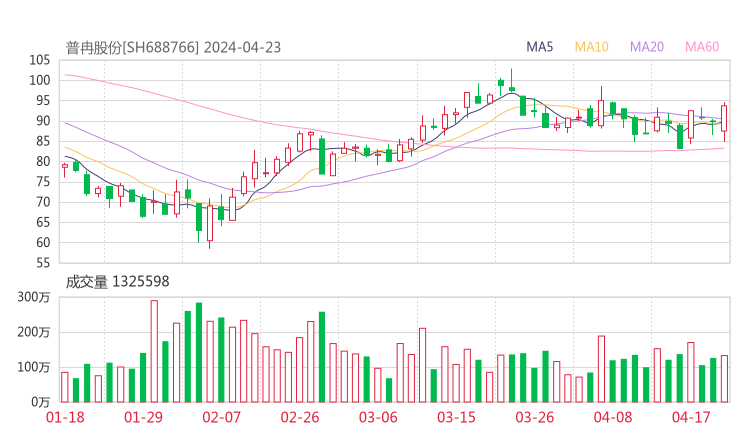The height and width of the screenshot is (440, 740).
Task: Click the 01-18 date label
Action: [x=65, y=417]
